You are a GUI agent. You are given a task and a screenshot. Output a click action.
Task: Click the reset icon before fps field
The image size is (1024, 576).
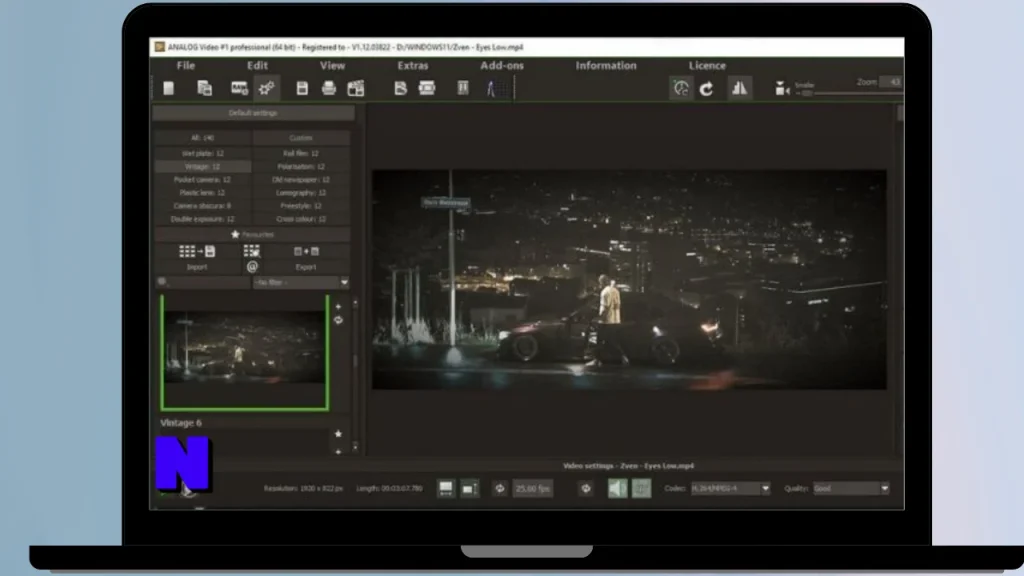coord(500,488)
